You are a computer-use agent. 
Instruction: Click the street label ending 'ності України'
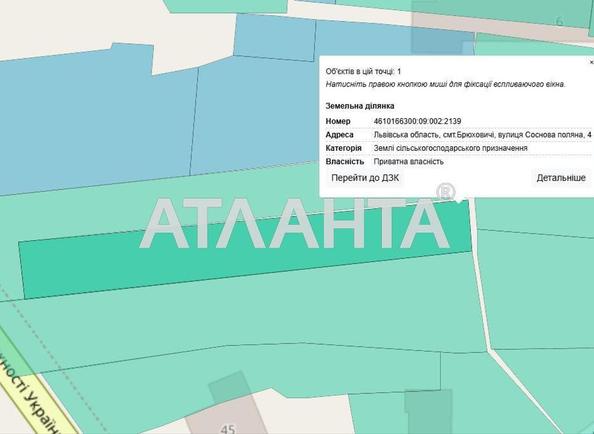(x=30, y=394)
